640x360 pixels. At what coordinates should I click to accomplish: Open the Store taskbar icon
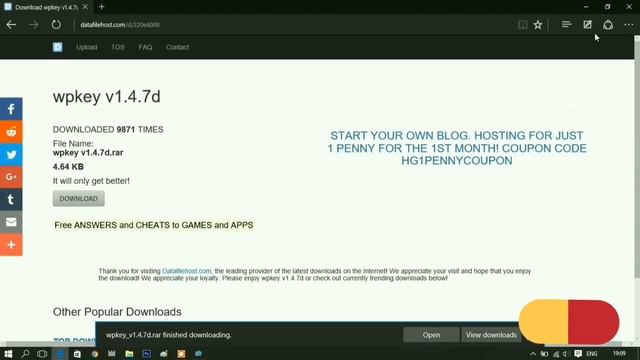coord(77,354)
